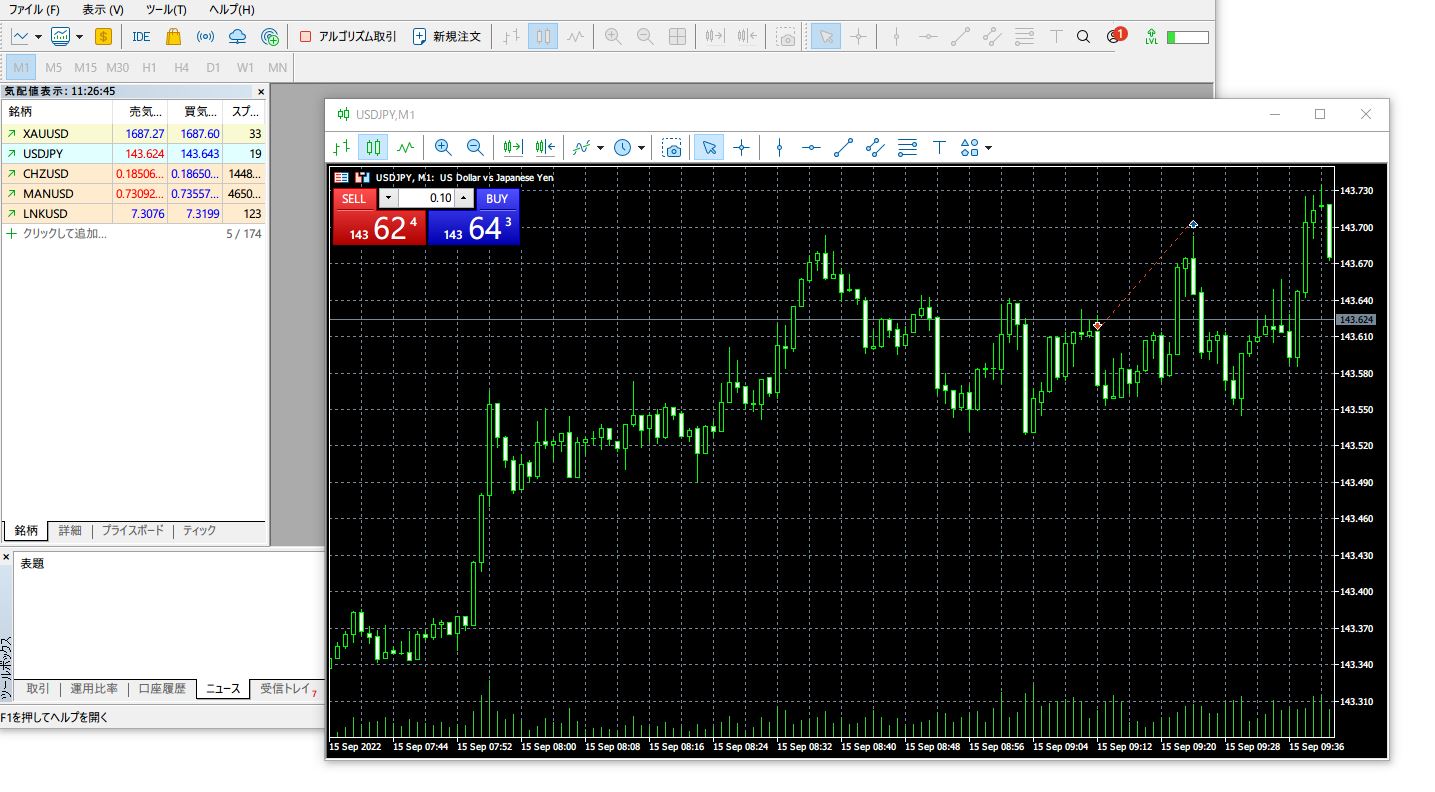Select the M30 timeframe
The image size is (1435, 792).
click(118, 68)
